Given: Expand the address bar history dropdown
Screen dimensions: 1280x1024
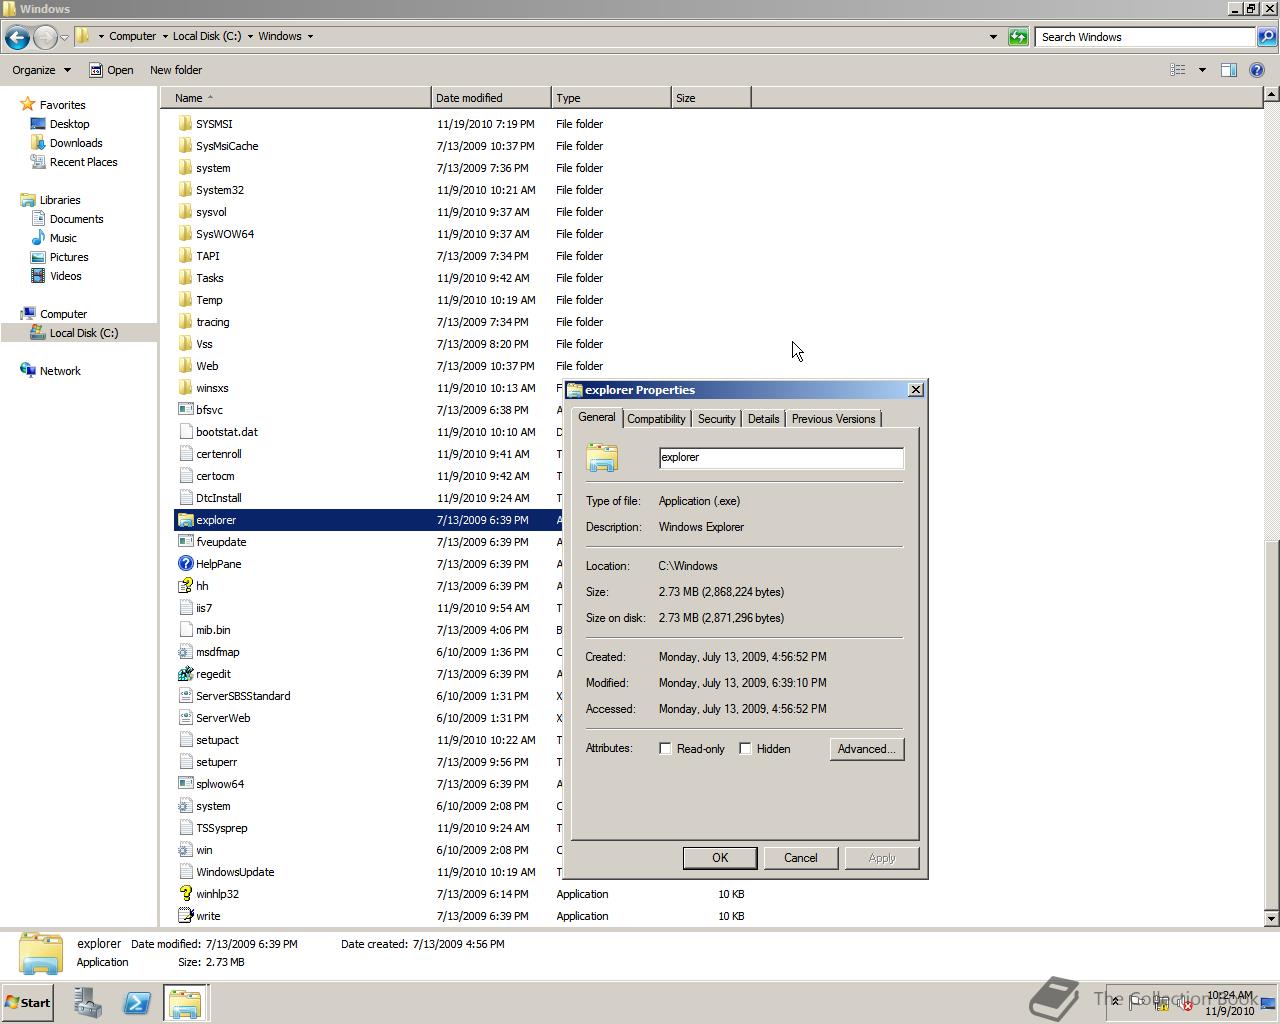Looking at the screenshot, I should coord(993,37).
